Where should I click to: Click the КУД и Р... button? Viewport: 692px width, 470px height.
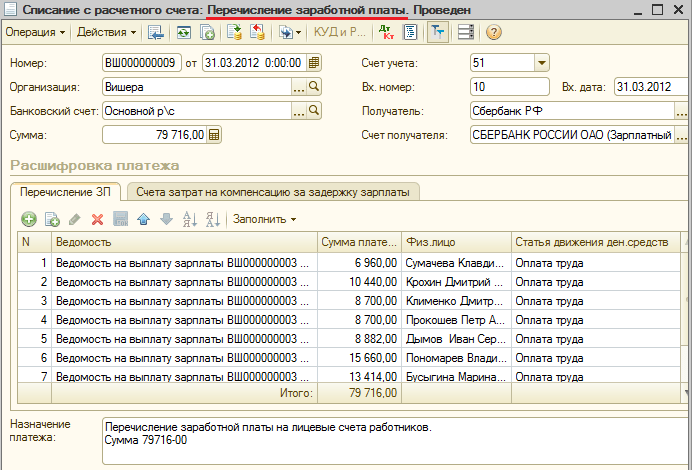pyautogui.click(x=340, y=32)
